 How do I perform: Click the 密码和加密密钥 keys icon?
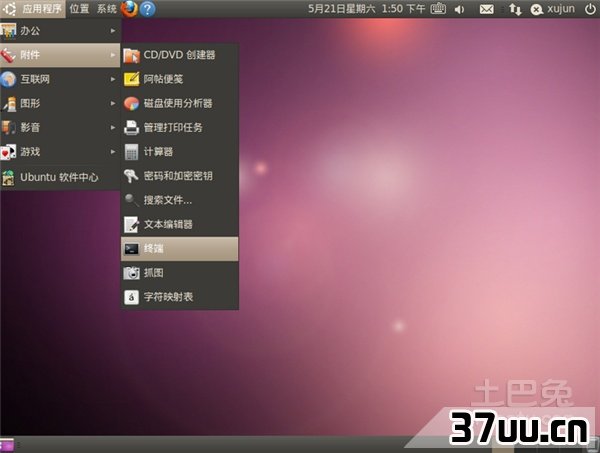pyautogui.click(x=131, y=176)
